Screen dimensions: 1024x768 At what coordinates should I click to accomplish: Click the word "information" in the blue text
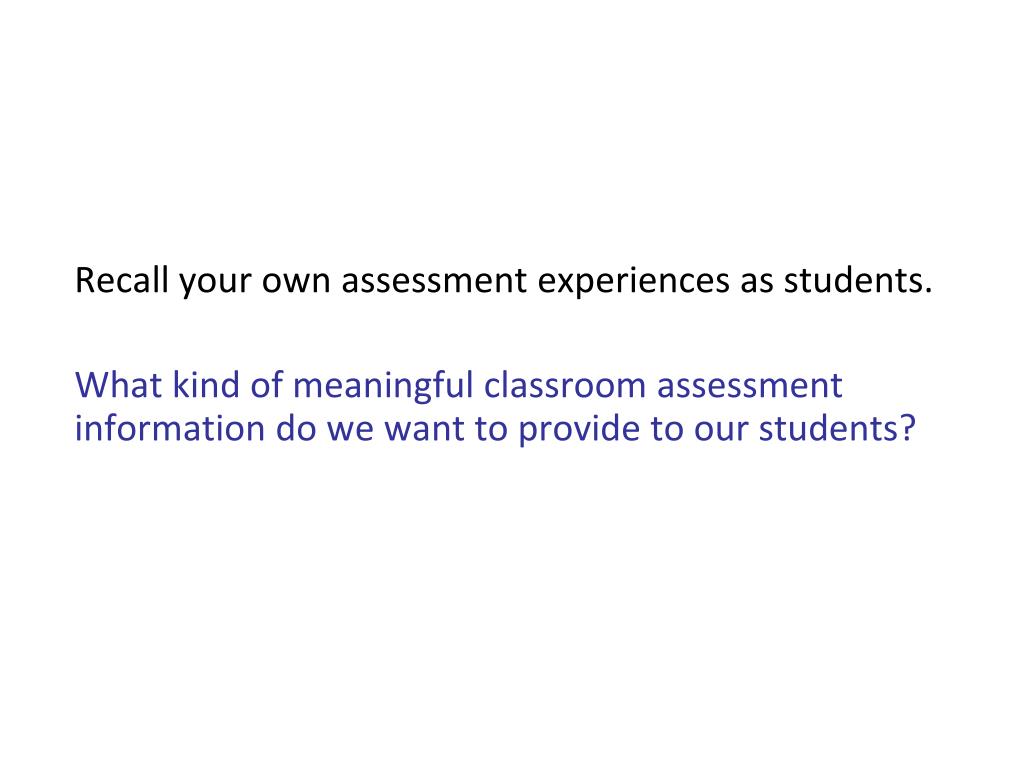click(169, 428)
